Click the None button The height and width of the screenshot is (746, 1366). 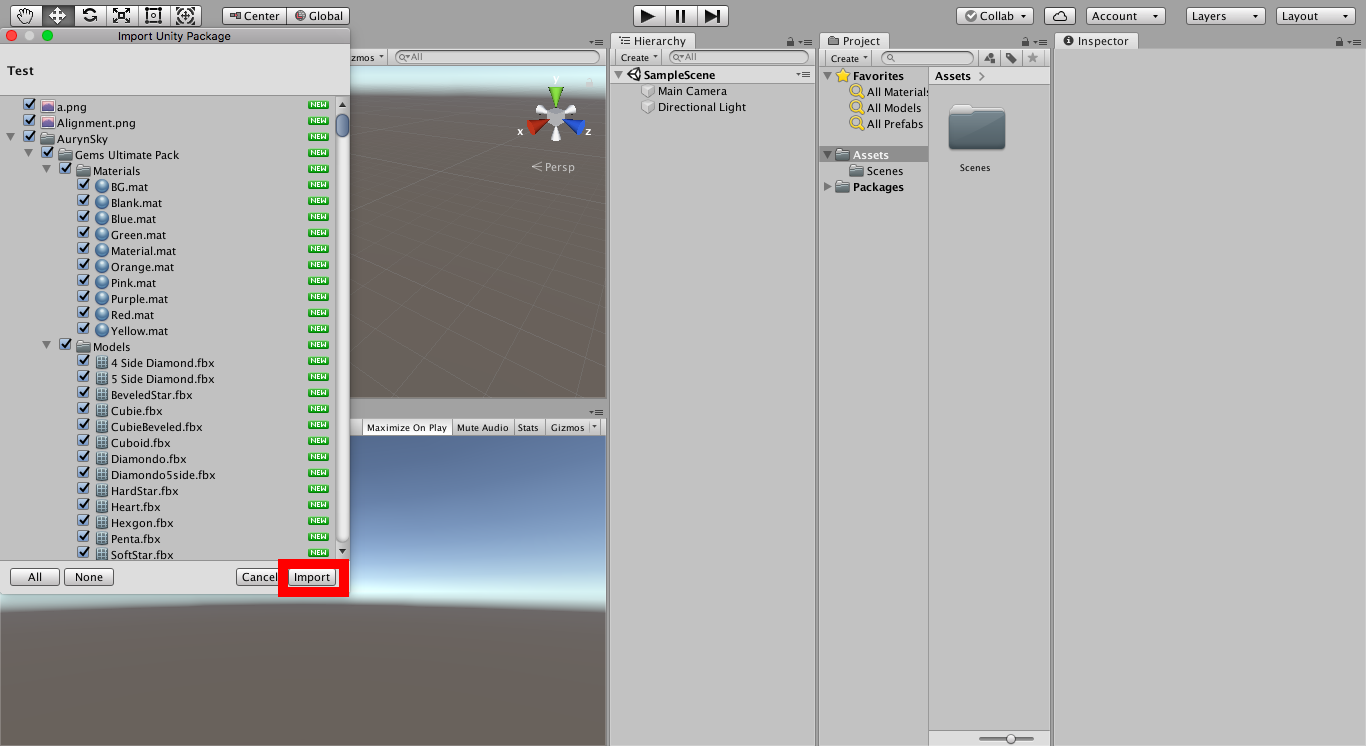pyautogui.click(x=89, y=577)
